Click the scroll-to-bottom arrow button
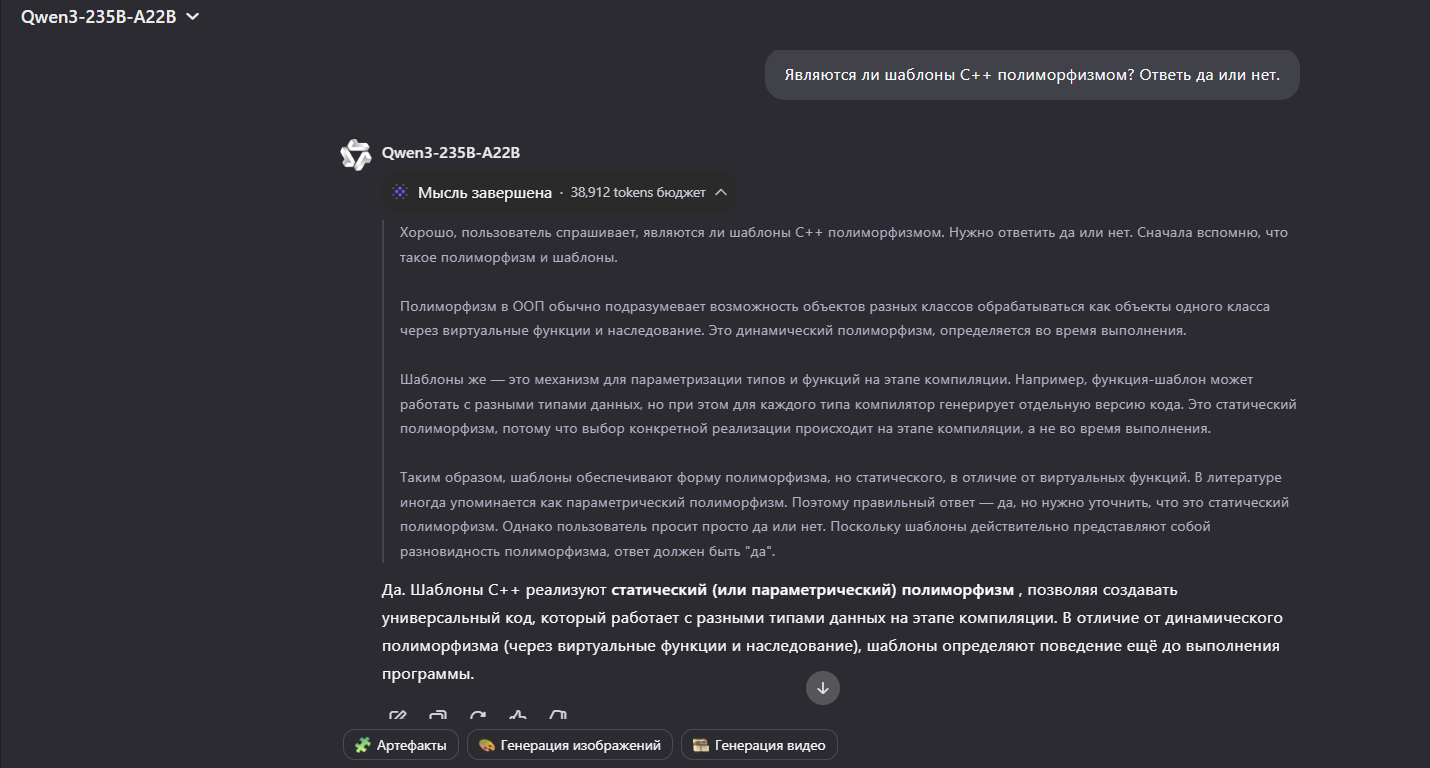The width and height of the screenshot is (1430, 768). (823, 688)
